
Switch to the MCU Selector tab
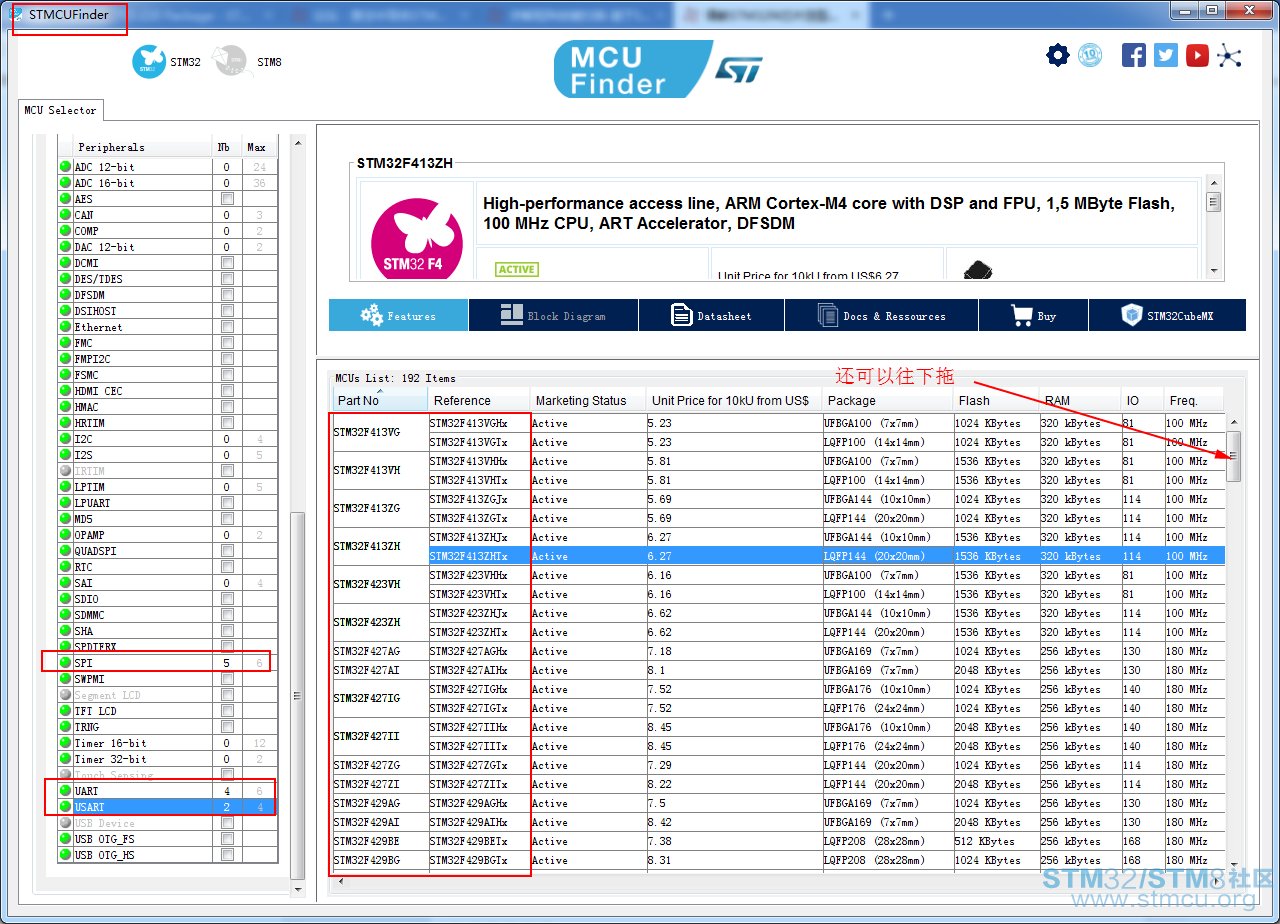pyautogui.click(x=60, y=110)
